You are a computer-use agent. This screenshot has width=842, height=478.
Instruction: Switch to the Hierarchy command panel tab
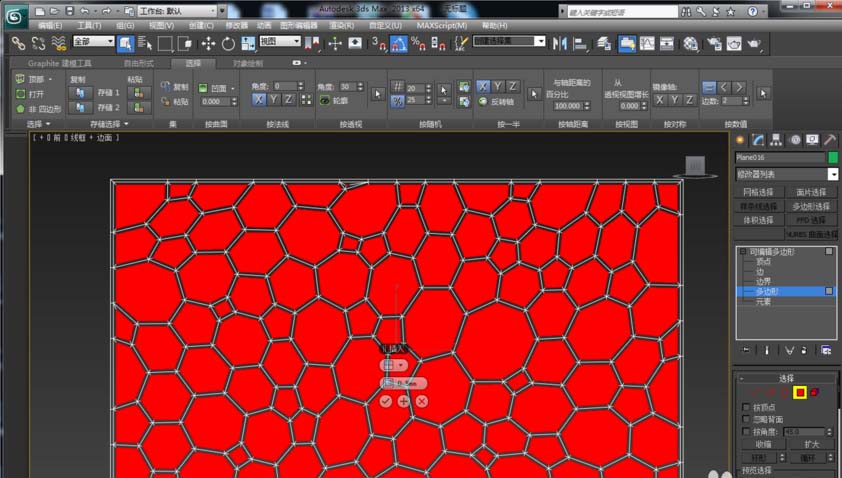776,140
